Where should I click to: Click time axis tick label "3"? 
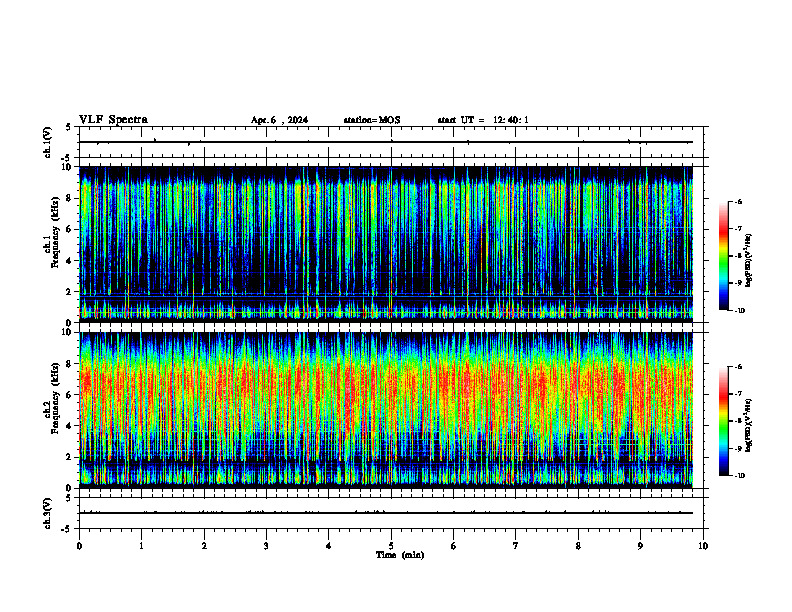tap(266, 546)
